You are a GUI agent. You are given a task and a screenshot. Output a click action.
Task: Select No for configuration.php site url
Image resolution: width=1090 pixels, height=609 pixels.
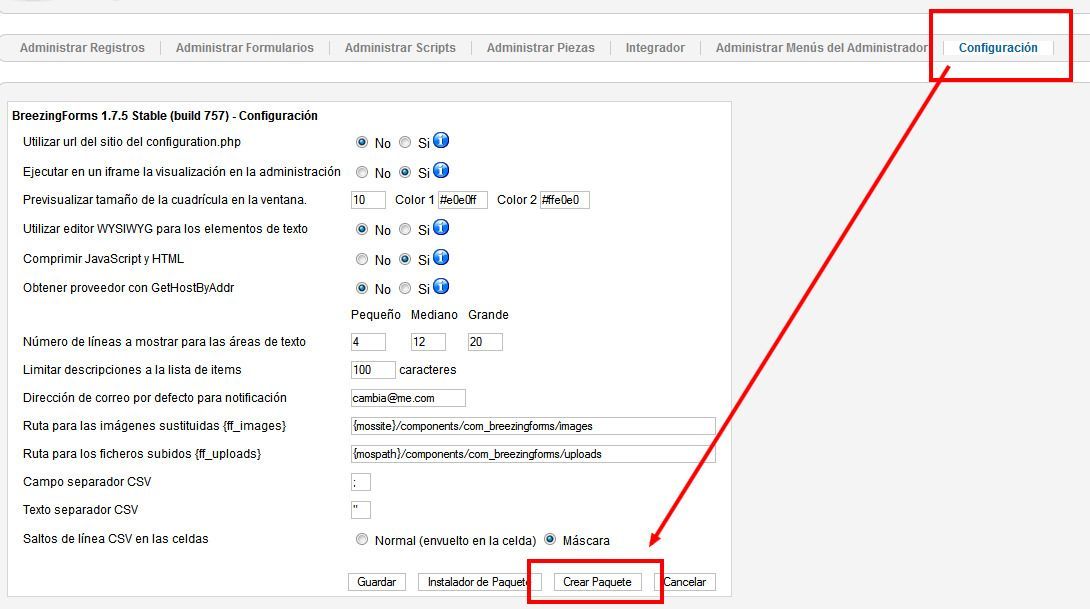(x=361, y=142)
